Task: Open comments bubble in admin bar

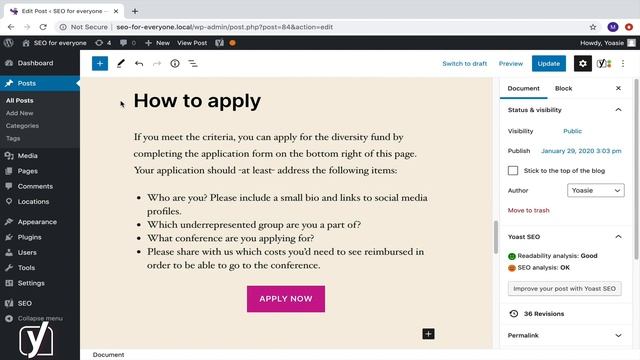Action: pos(128,43)
